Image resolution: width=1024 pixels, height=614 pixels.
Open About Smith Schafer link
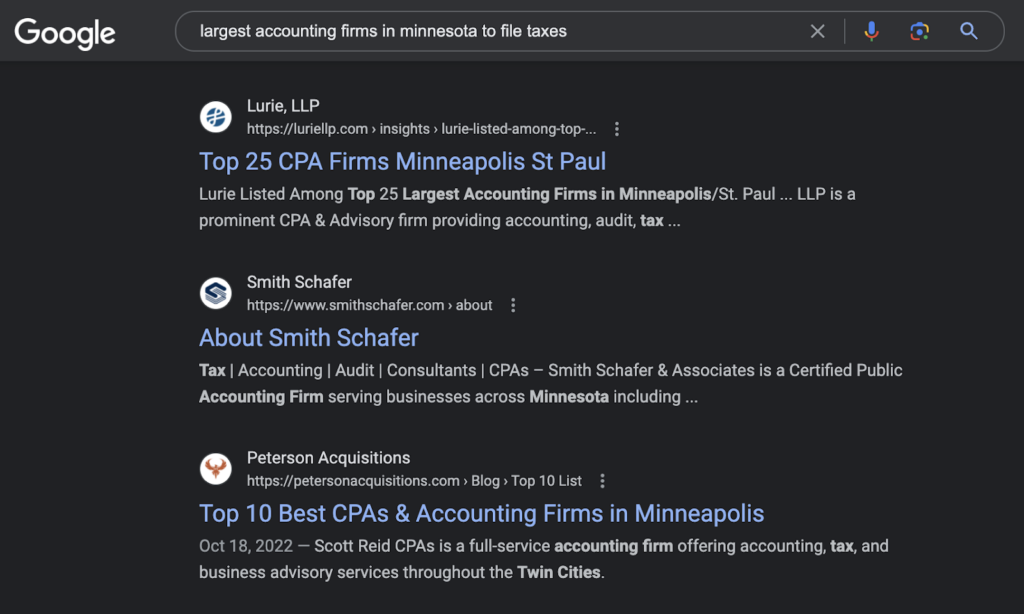click(x=308, y=338)
